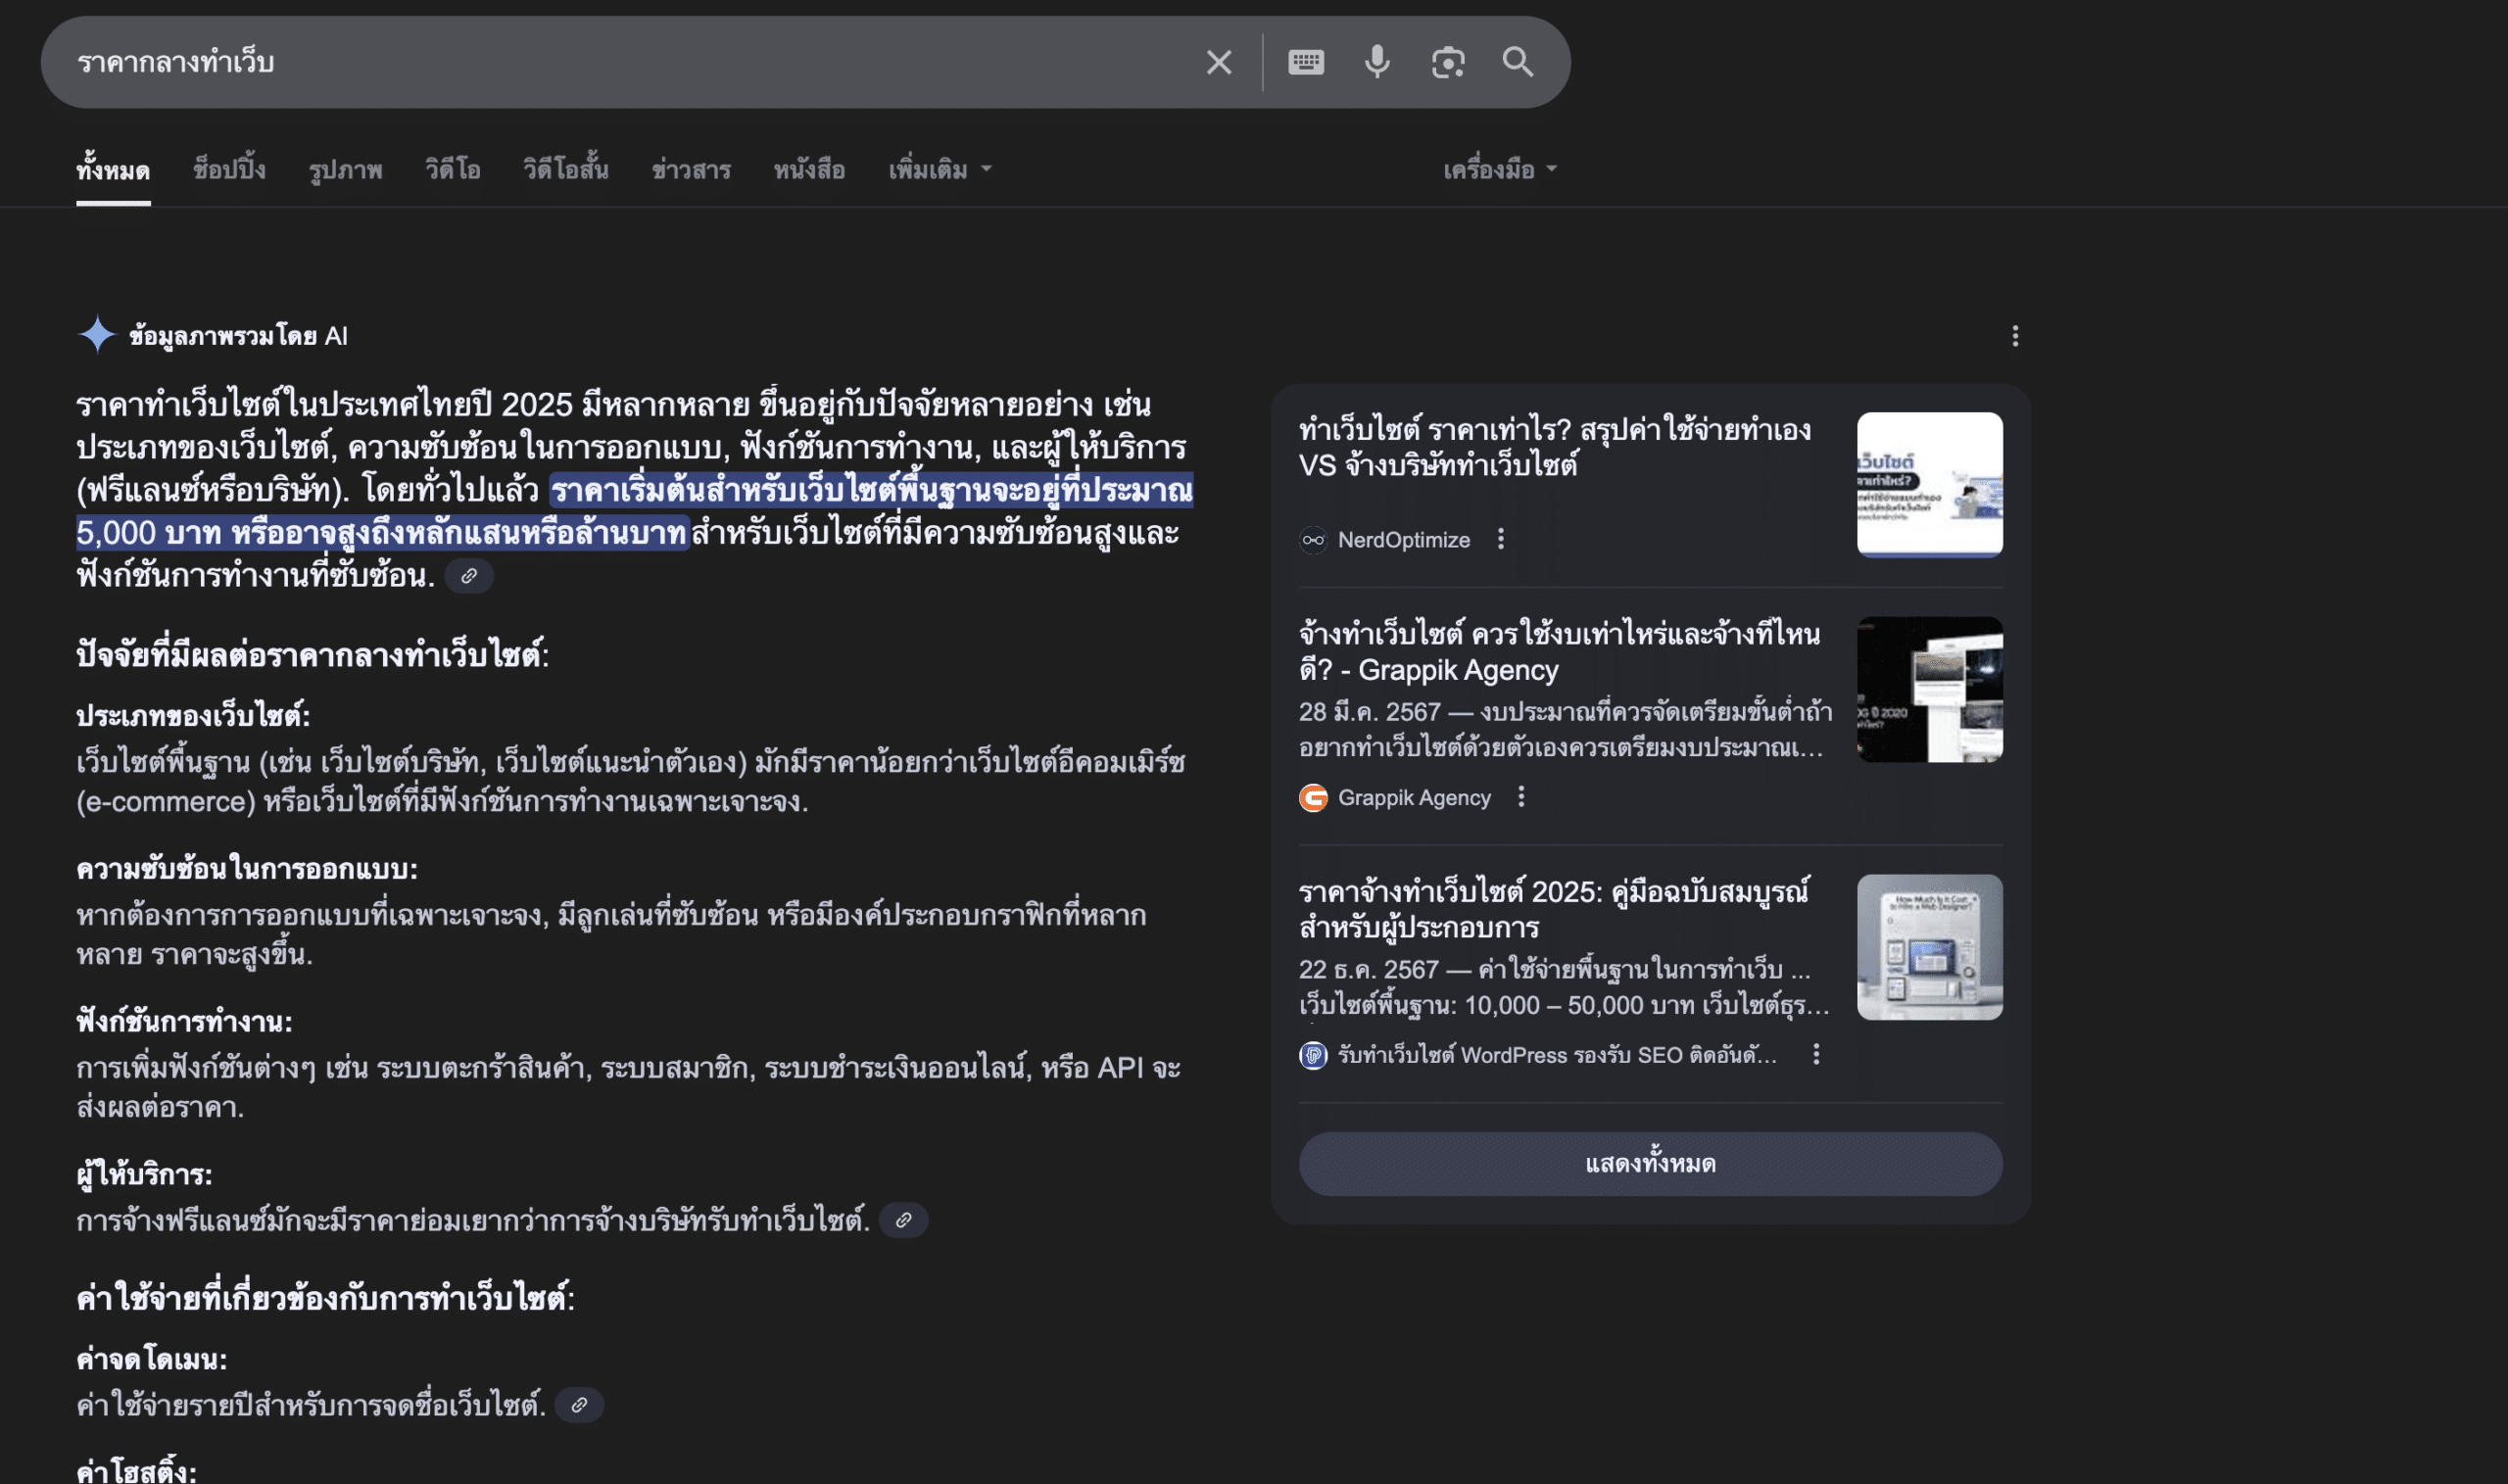This screenshot has width=2508, height=1484.
Task: Open three-dot menu beside WordPress SEO source
Action: 1816,1054
